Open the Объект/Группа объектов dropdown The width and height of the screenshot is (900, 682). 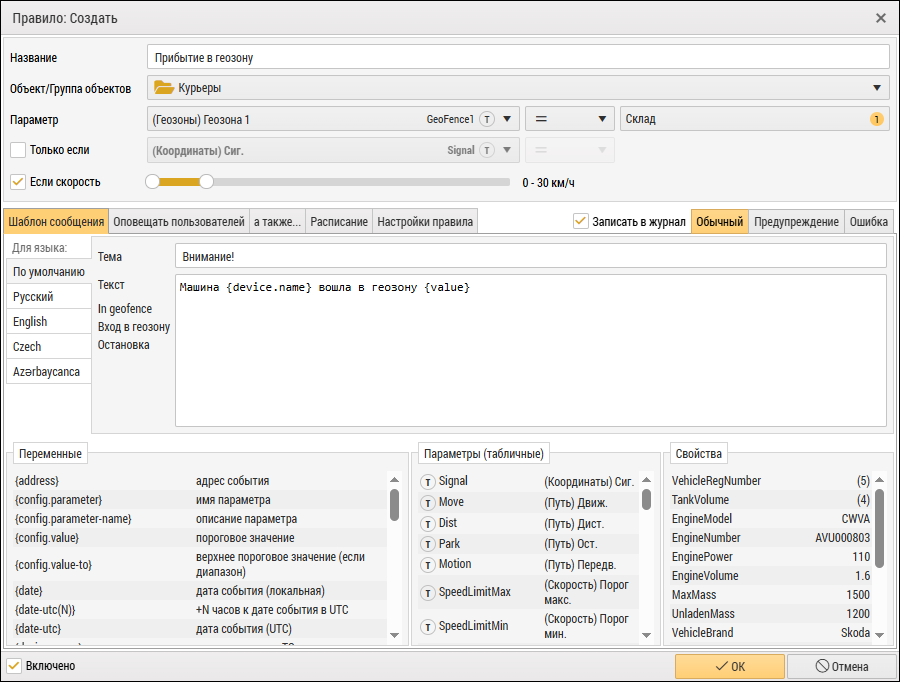[x=877, y=88]
